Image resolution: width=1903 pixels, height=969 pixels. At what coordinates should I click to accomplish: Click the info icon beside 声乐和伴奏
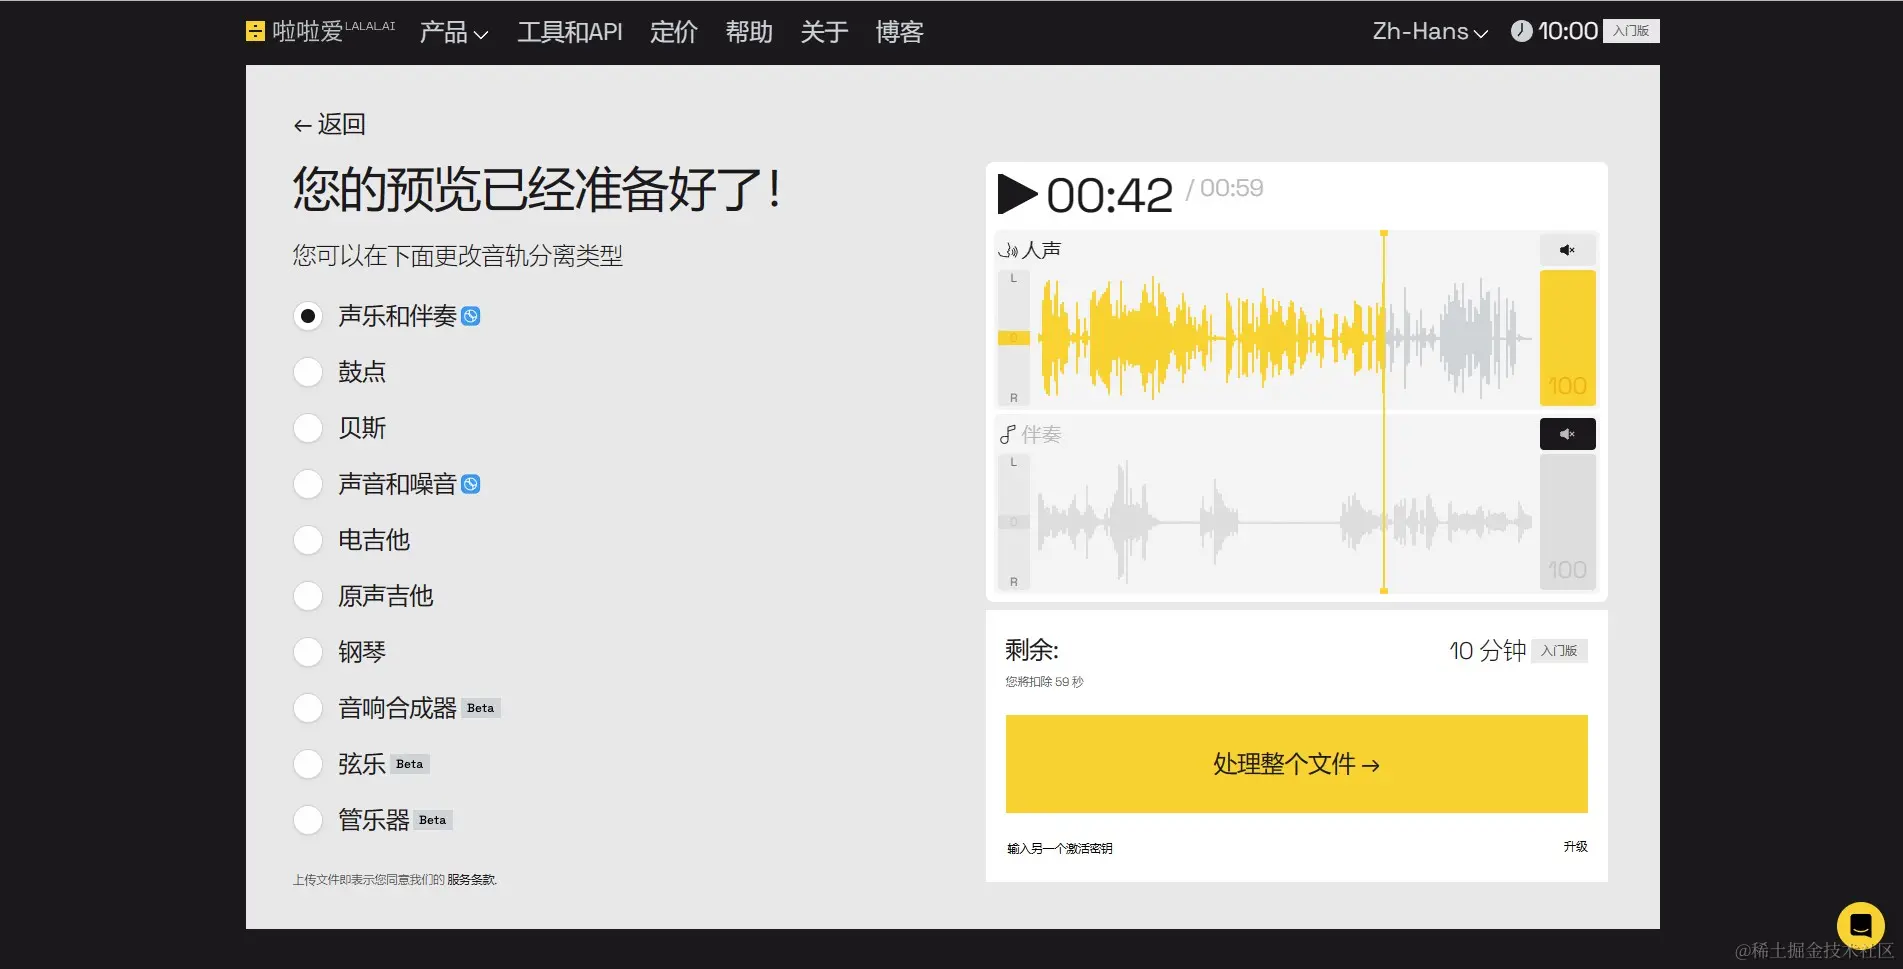tap(471, 316)
